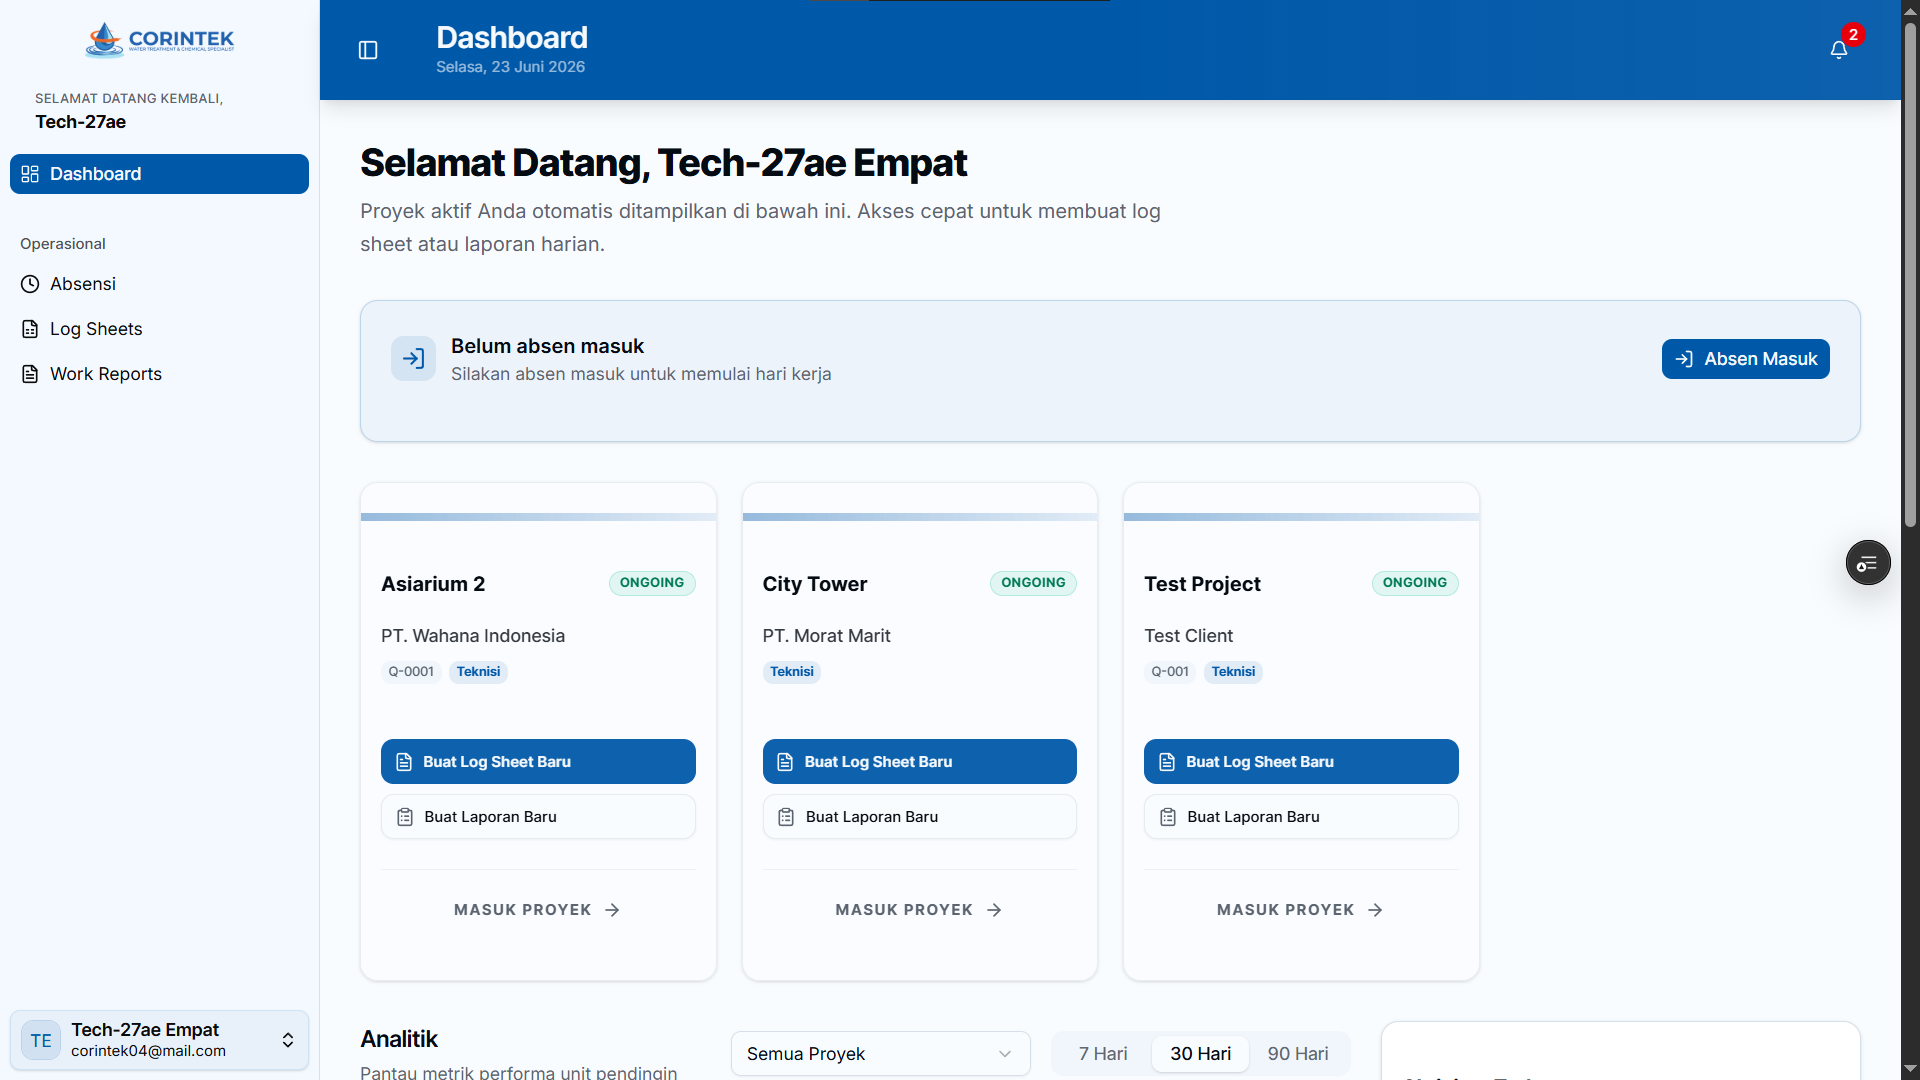Open the floating list settings button

pos(1867,563)
